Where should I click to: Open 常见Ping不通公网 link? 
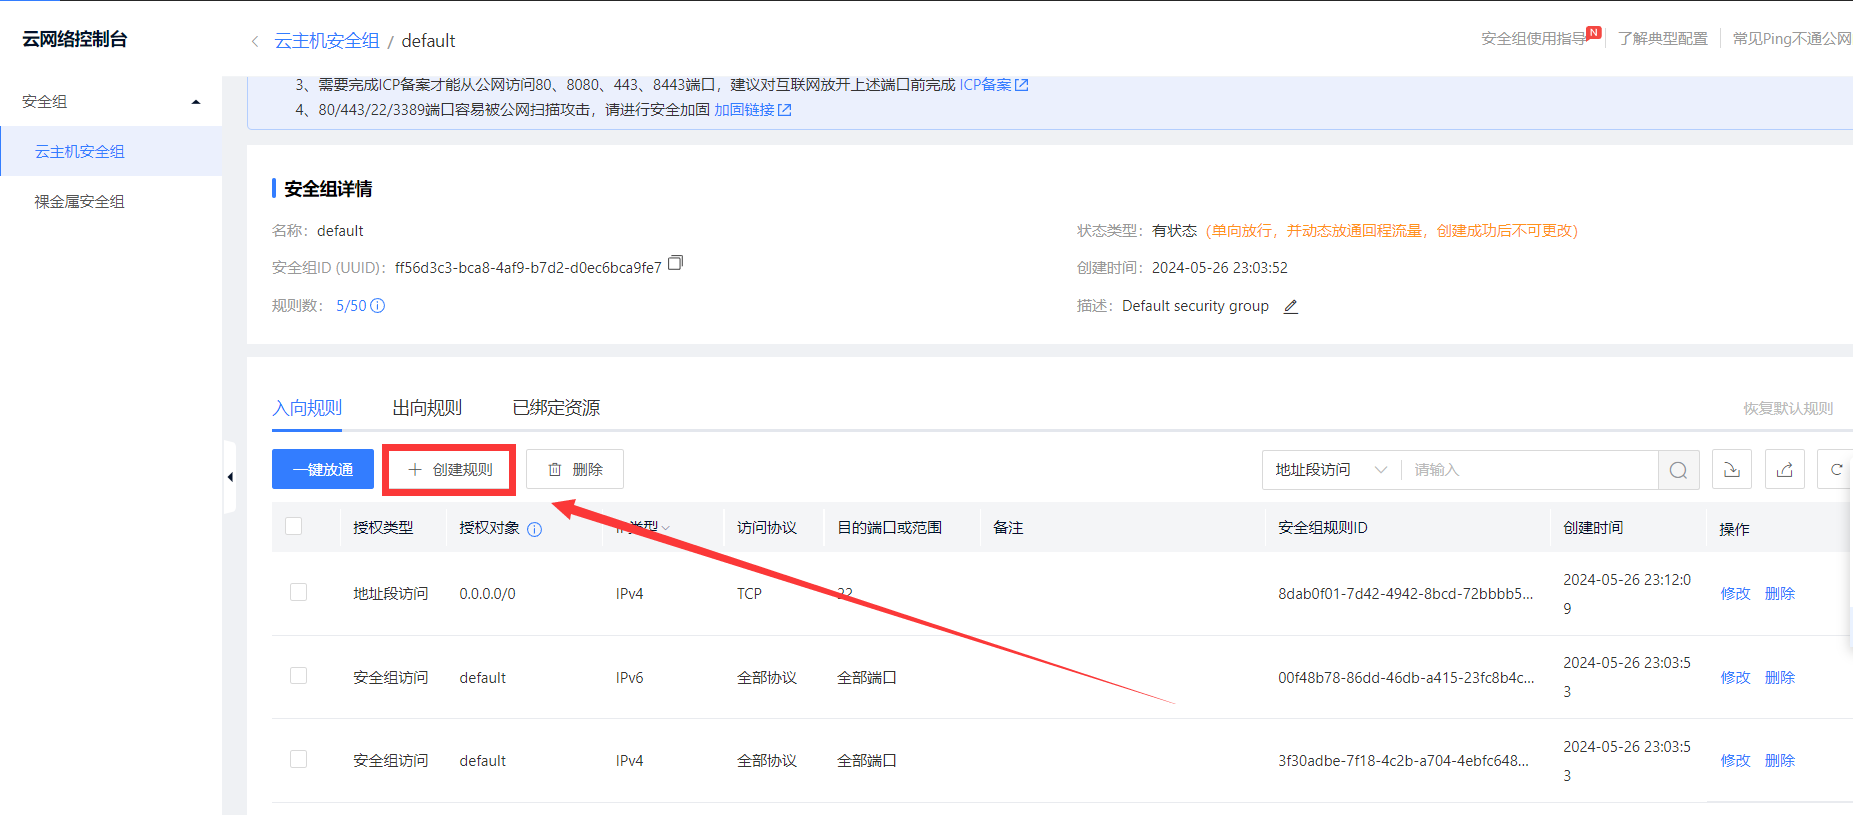(x=1792, y=39)
